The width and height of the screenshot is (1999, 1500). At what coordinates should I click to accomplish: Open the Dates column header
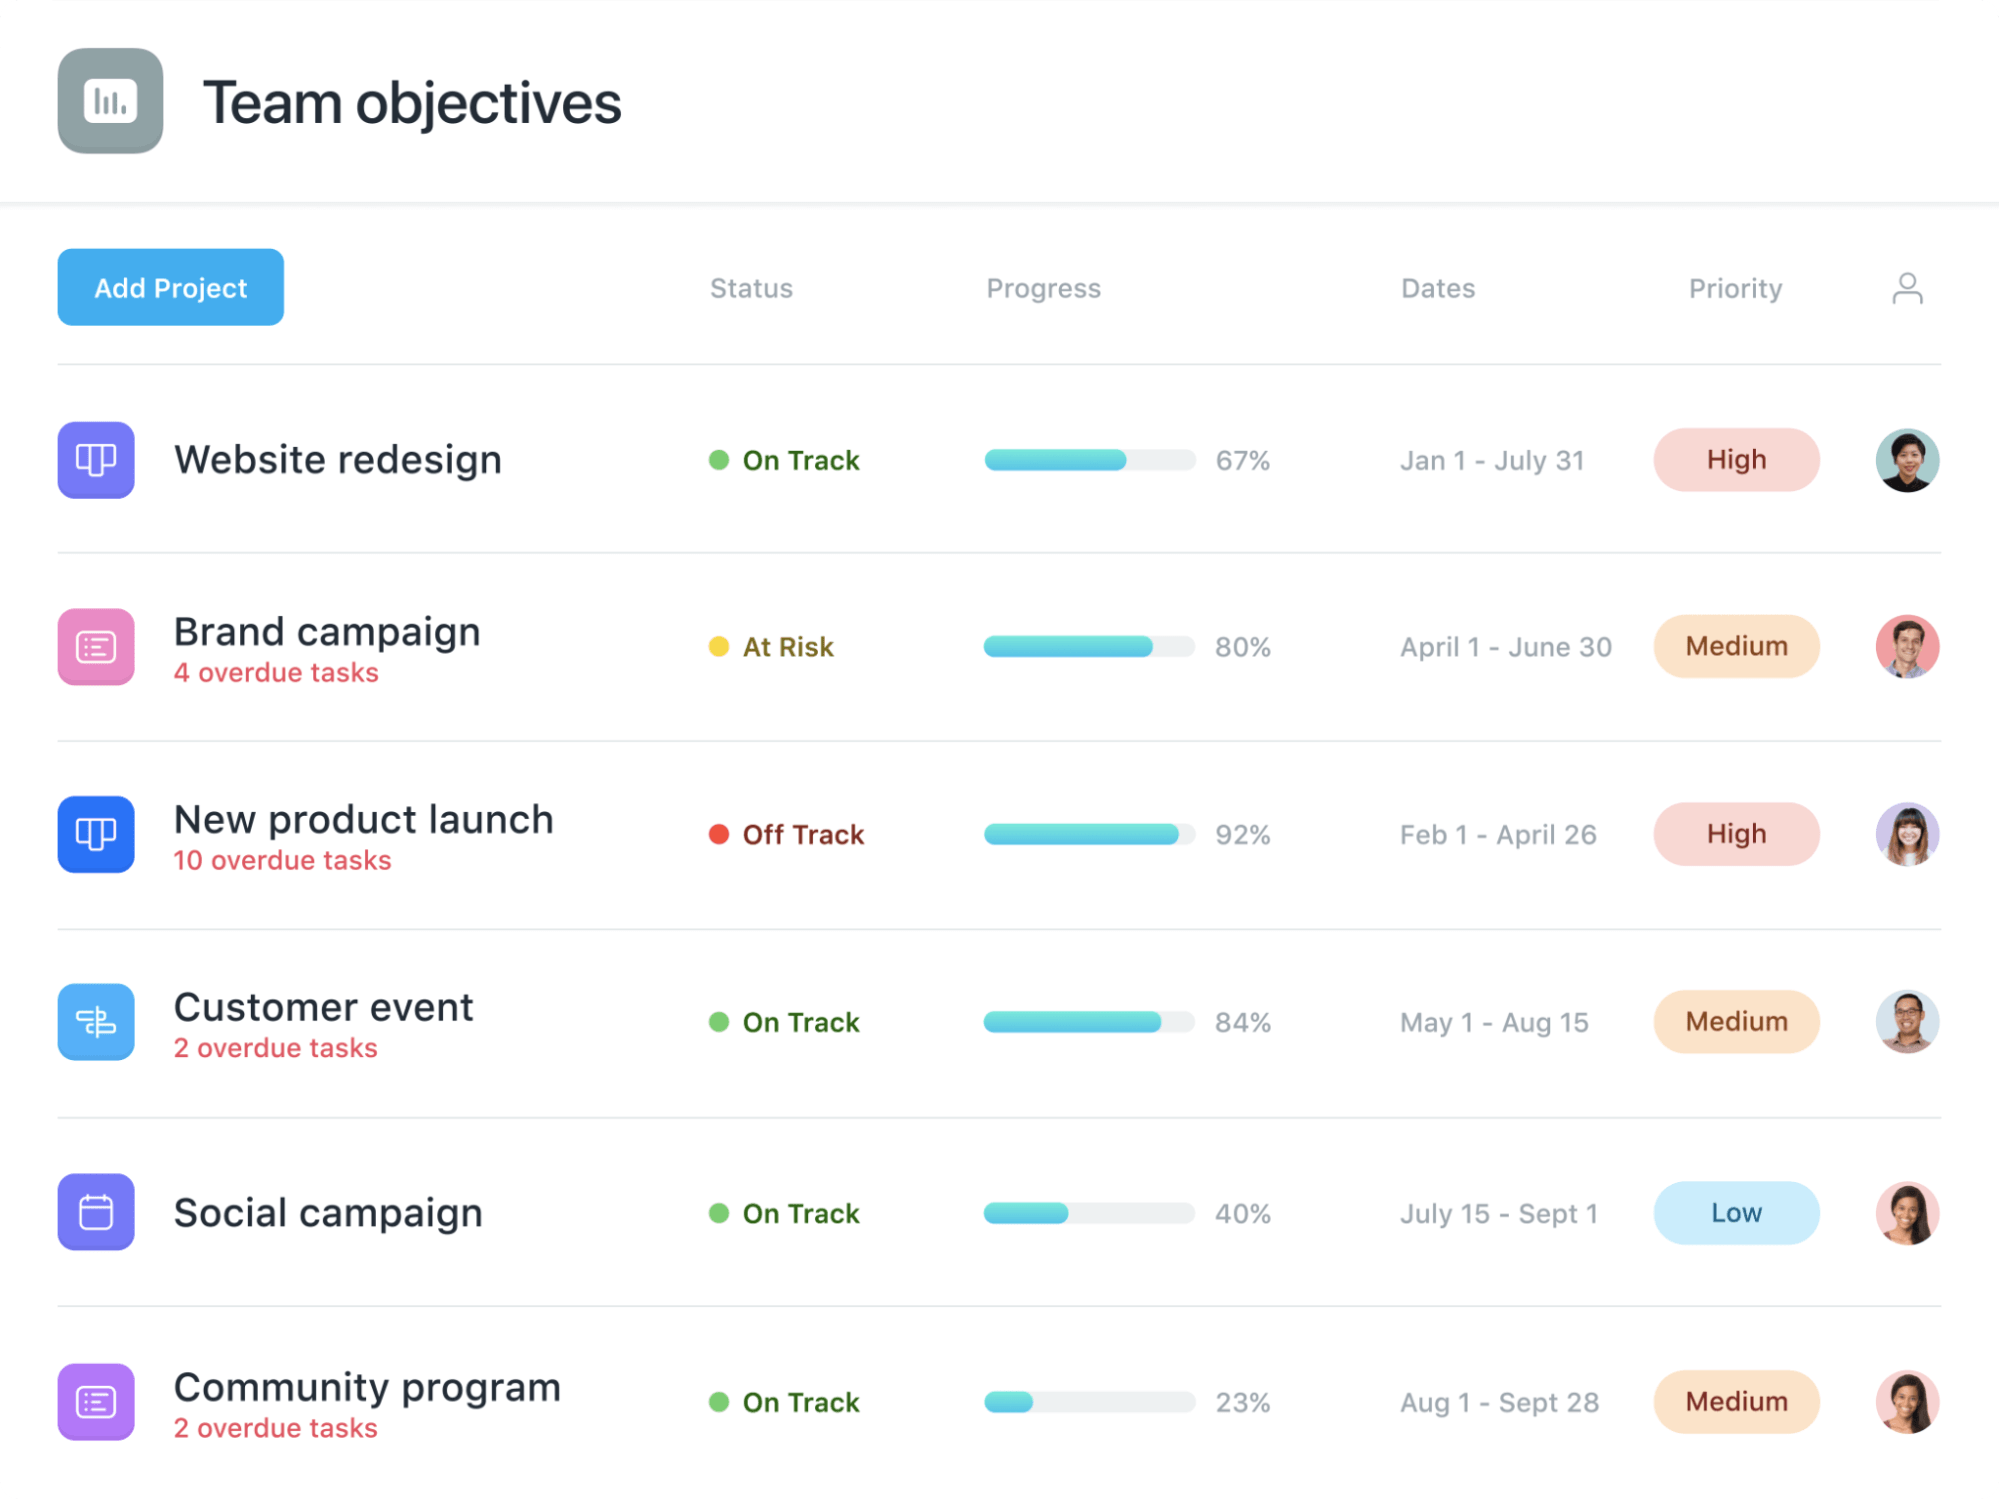click(1439, 288)
